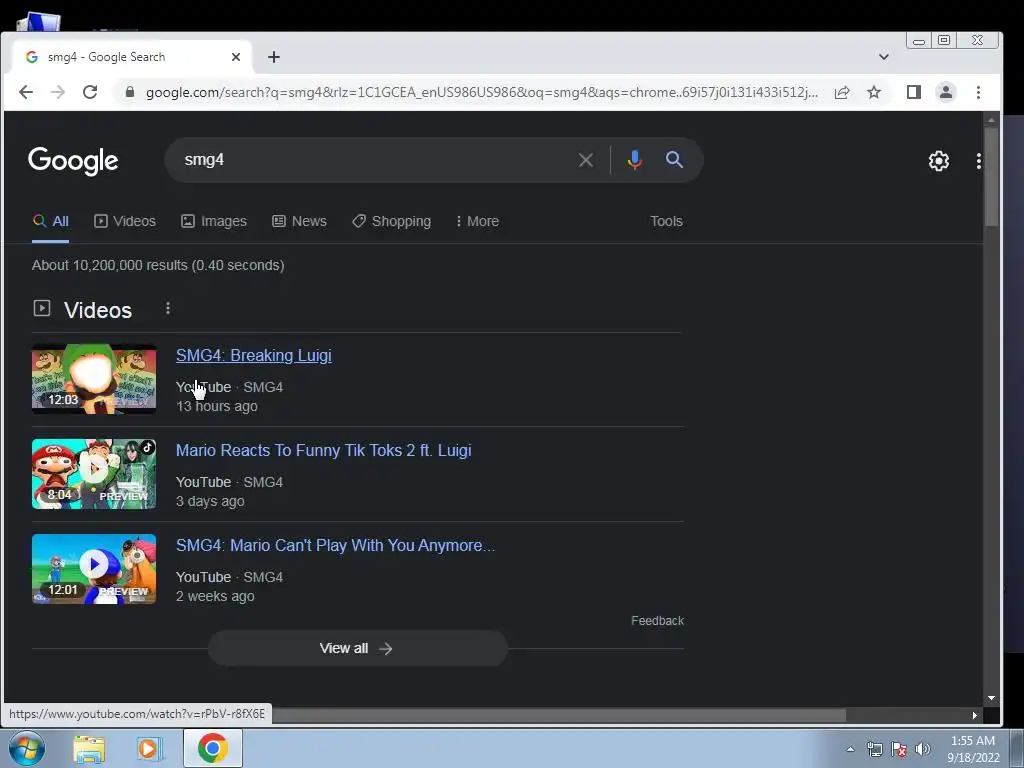This screenshot has width=1024, height=768.
Task: Switch to the Images tab
Action: pyautogui.click(x=214, y=221)
